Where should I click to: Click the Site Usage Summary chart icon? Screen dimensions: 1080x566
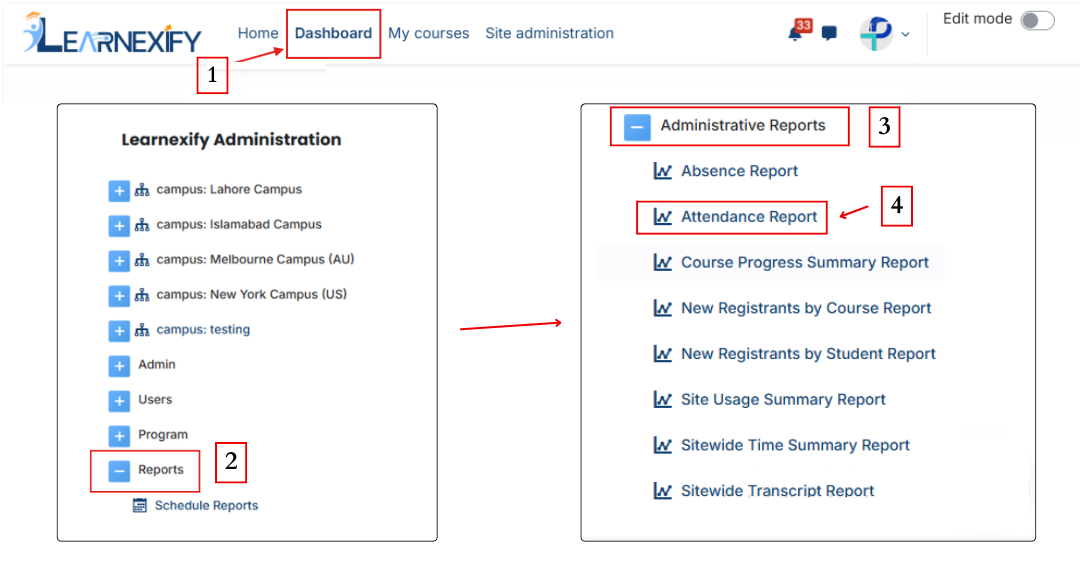[663, 399]
